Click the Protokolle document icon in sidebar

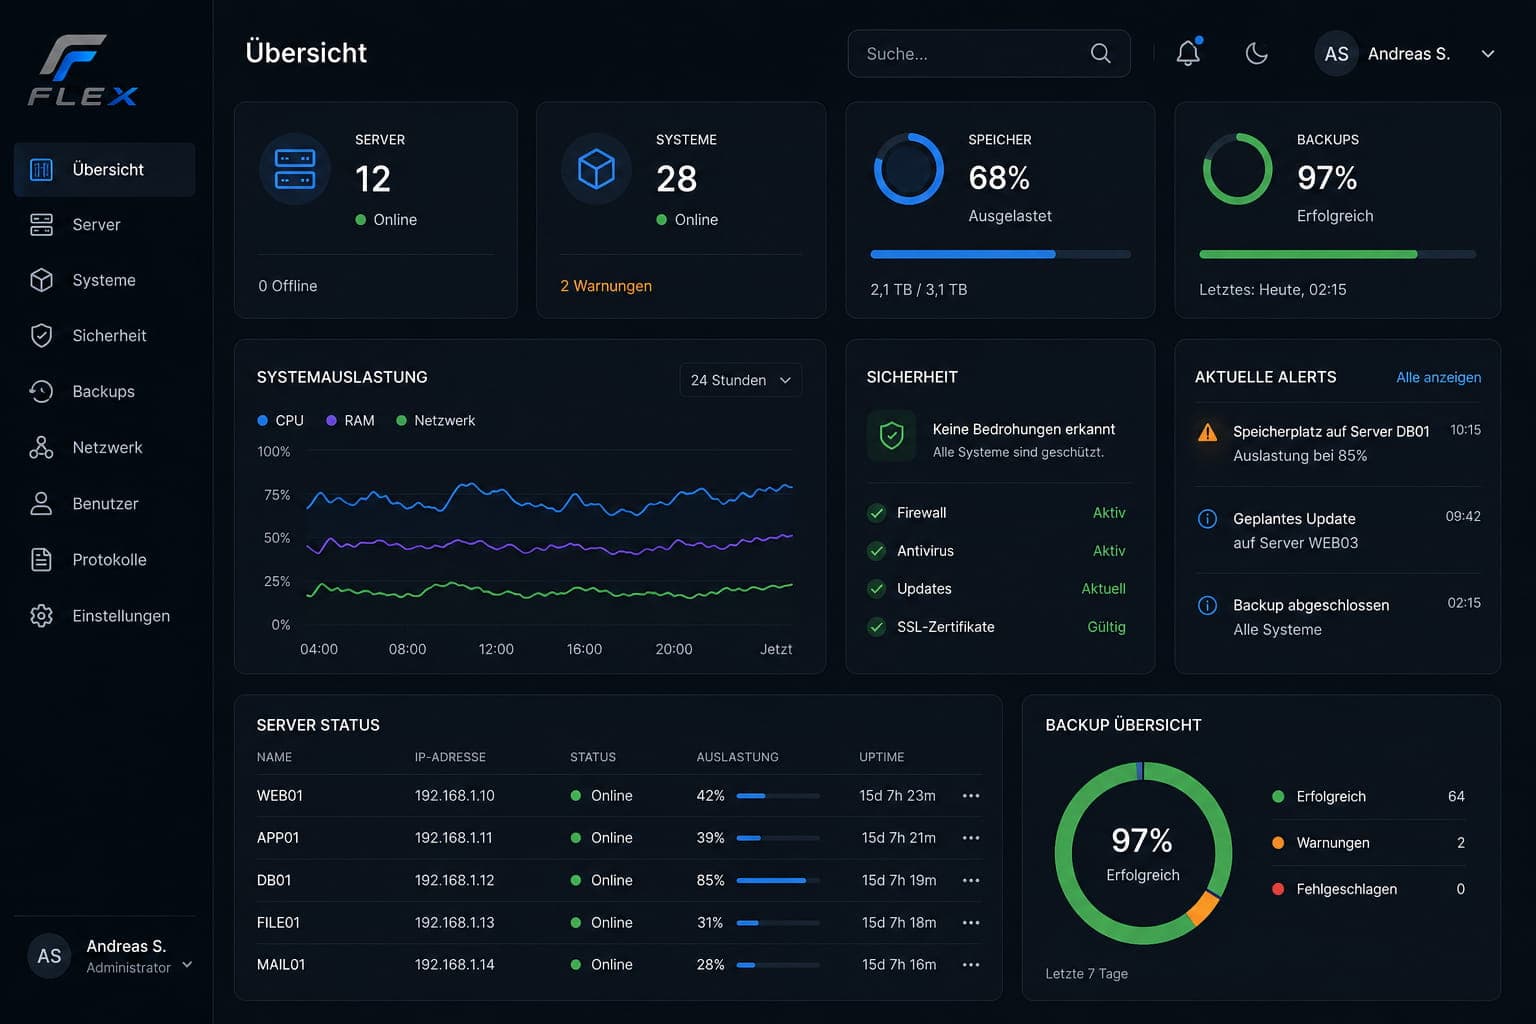[41, 559]
